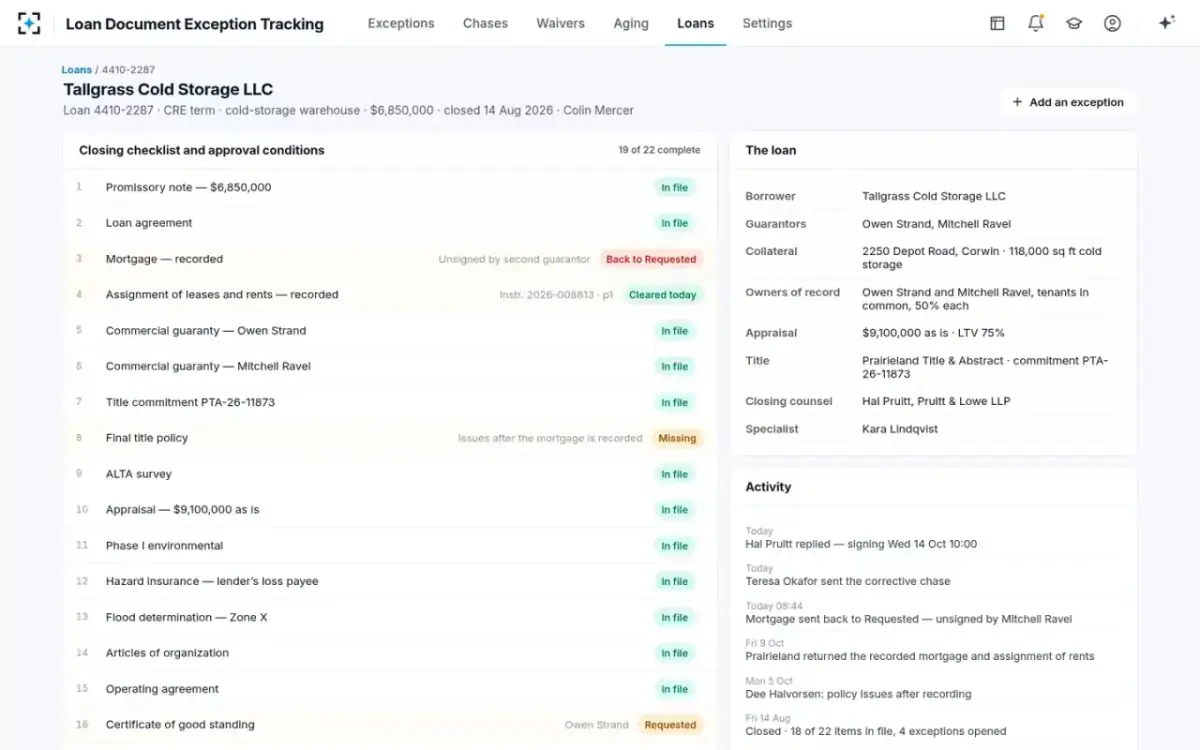Open Flood determination — Zone X row
Screen dimensions: 1200x750
coord(390,617)
